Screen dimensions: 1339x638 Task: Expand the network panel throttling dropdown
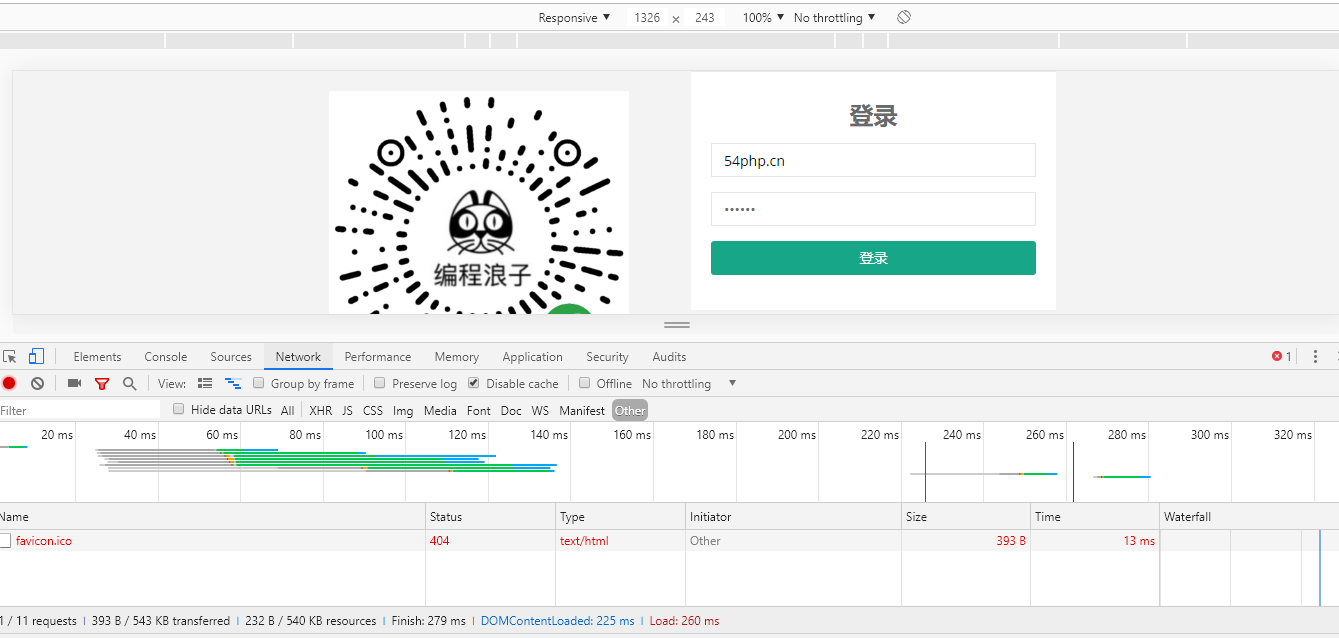pyautogui.click(x=689, y=383)
